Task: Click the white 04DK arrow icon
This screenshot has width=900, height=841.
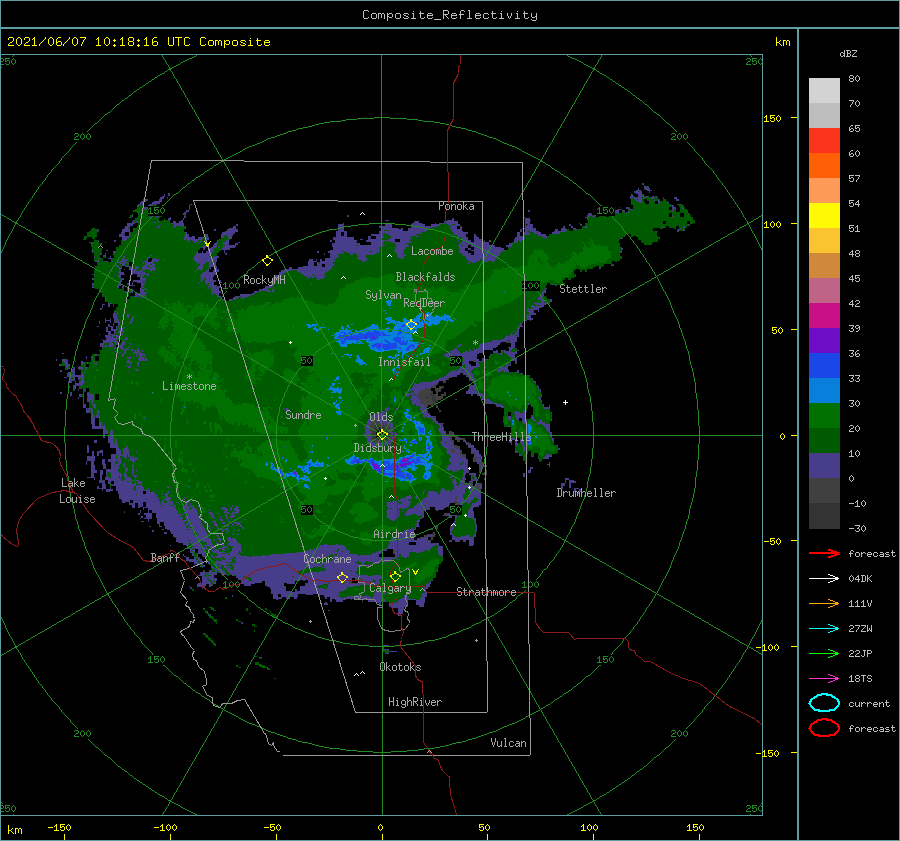Action: [824, 578]
